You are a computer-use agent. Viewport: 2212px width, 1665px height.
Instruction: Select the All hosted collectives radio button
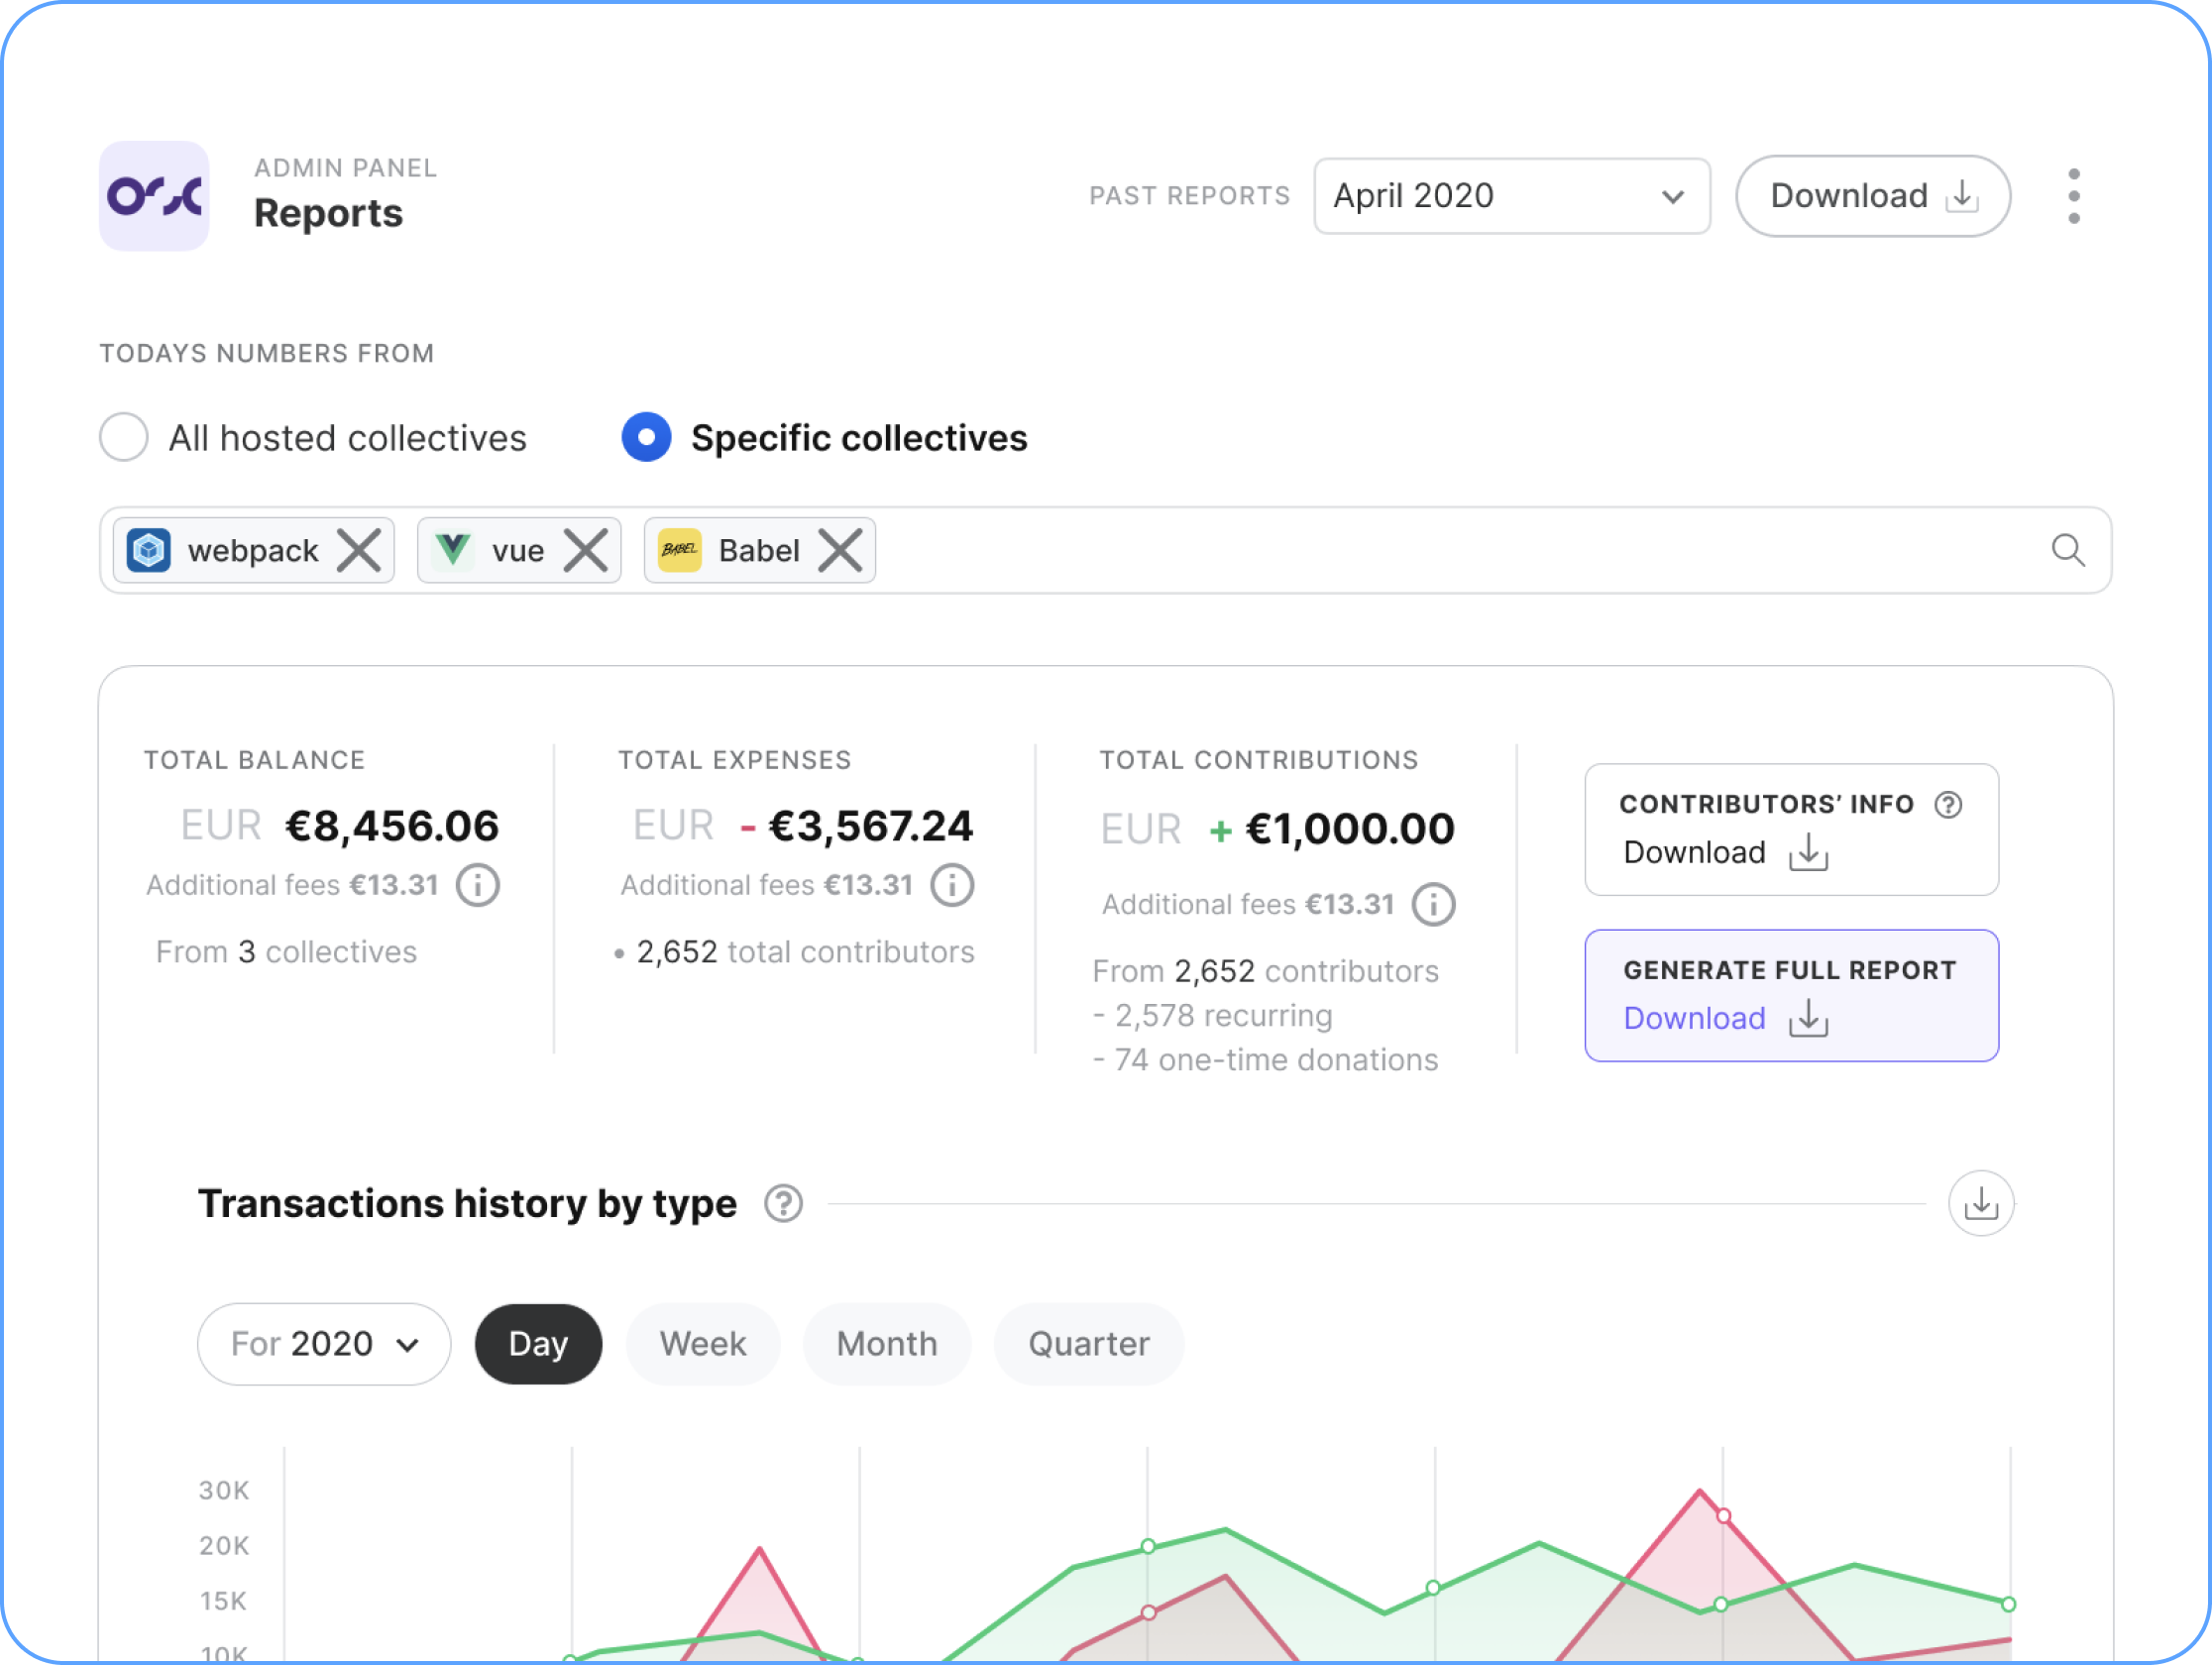click(123, 437)
